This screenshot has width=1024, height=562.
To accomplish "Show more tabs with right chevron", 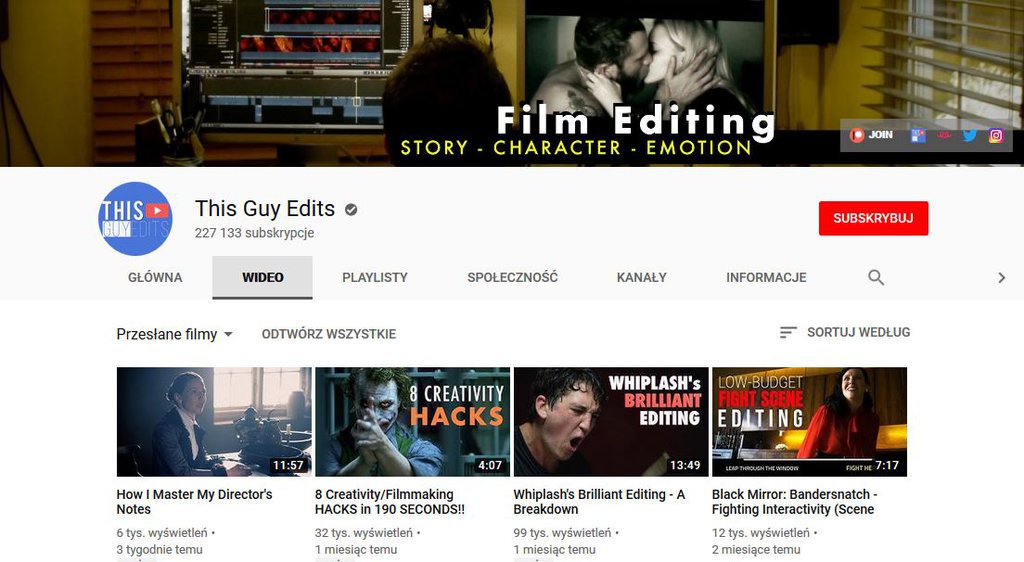I will [1001, 278].
